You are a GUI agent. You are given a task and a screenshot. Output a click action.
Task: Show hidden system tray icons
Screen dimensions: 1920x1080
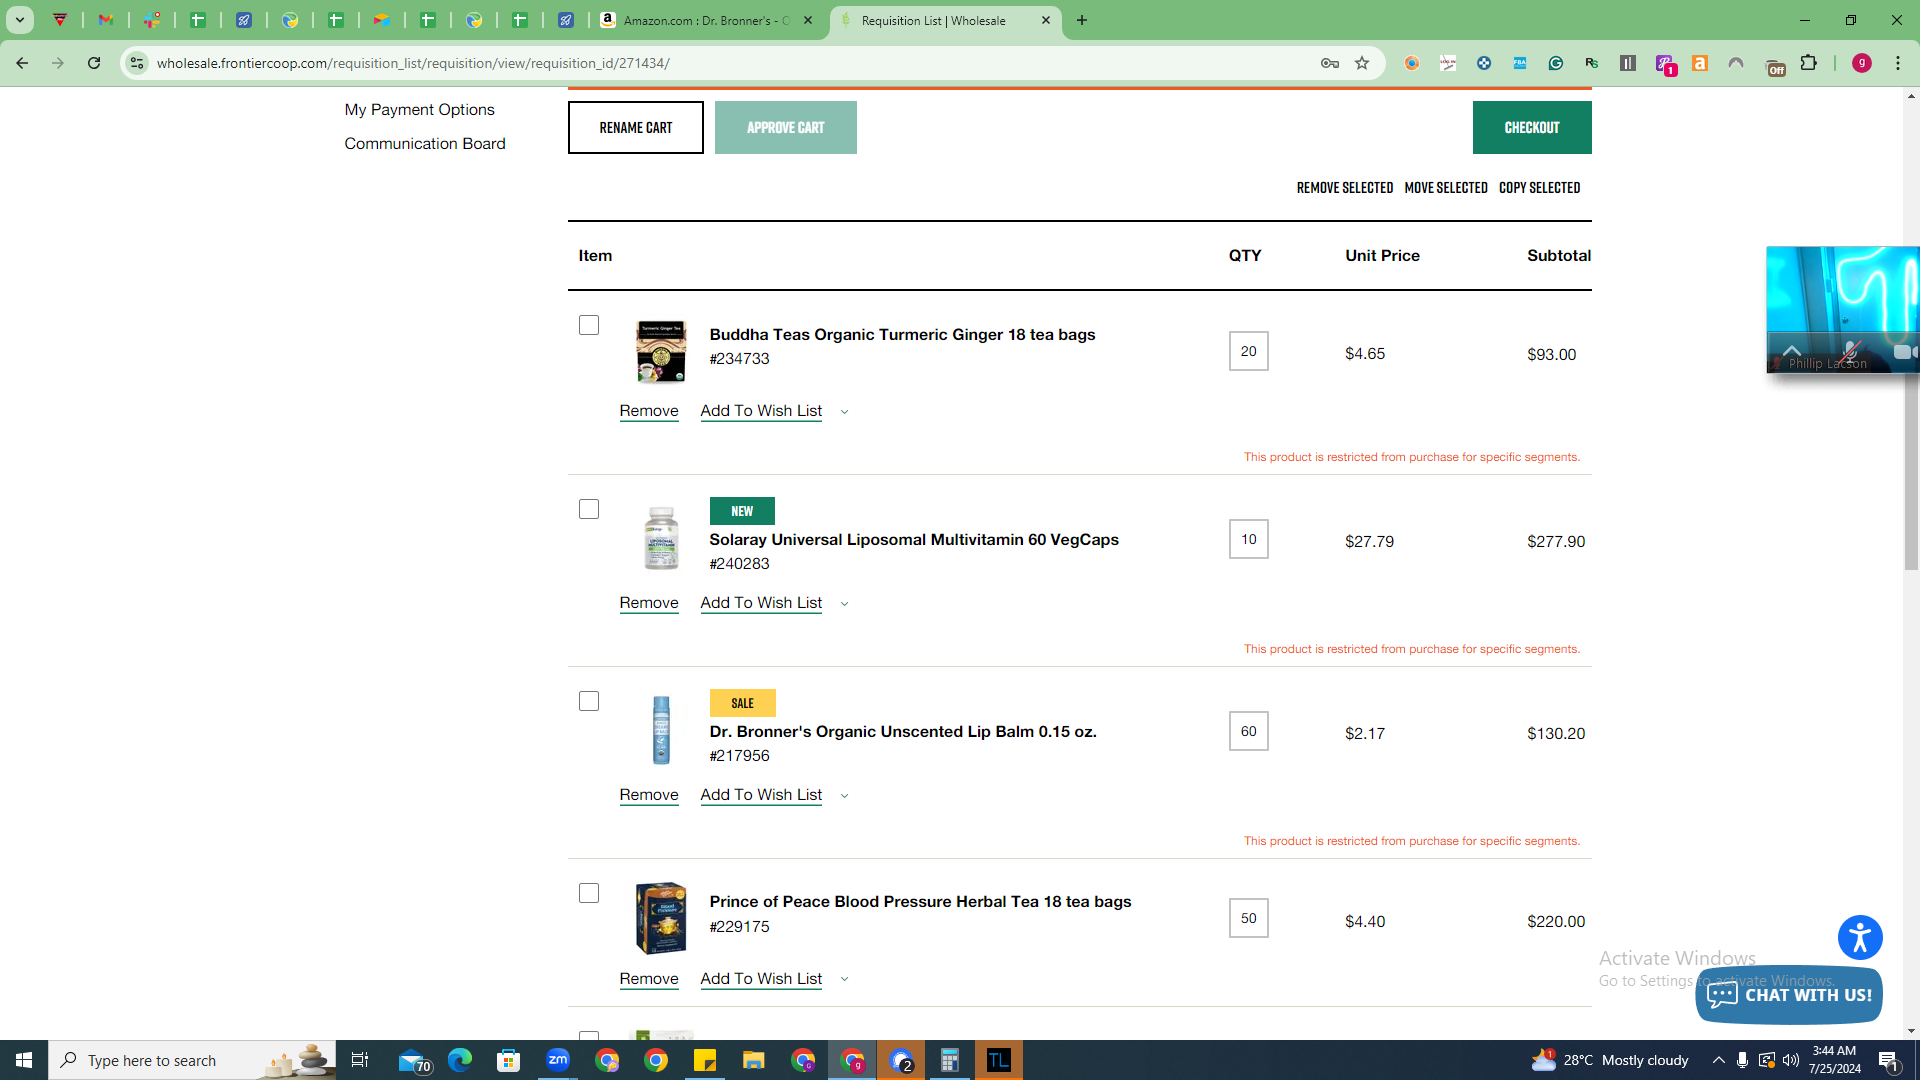click(x=1718, y=1060)
